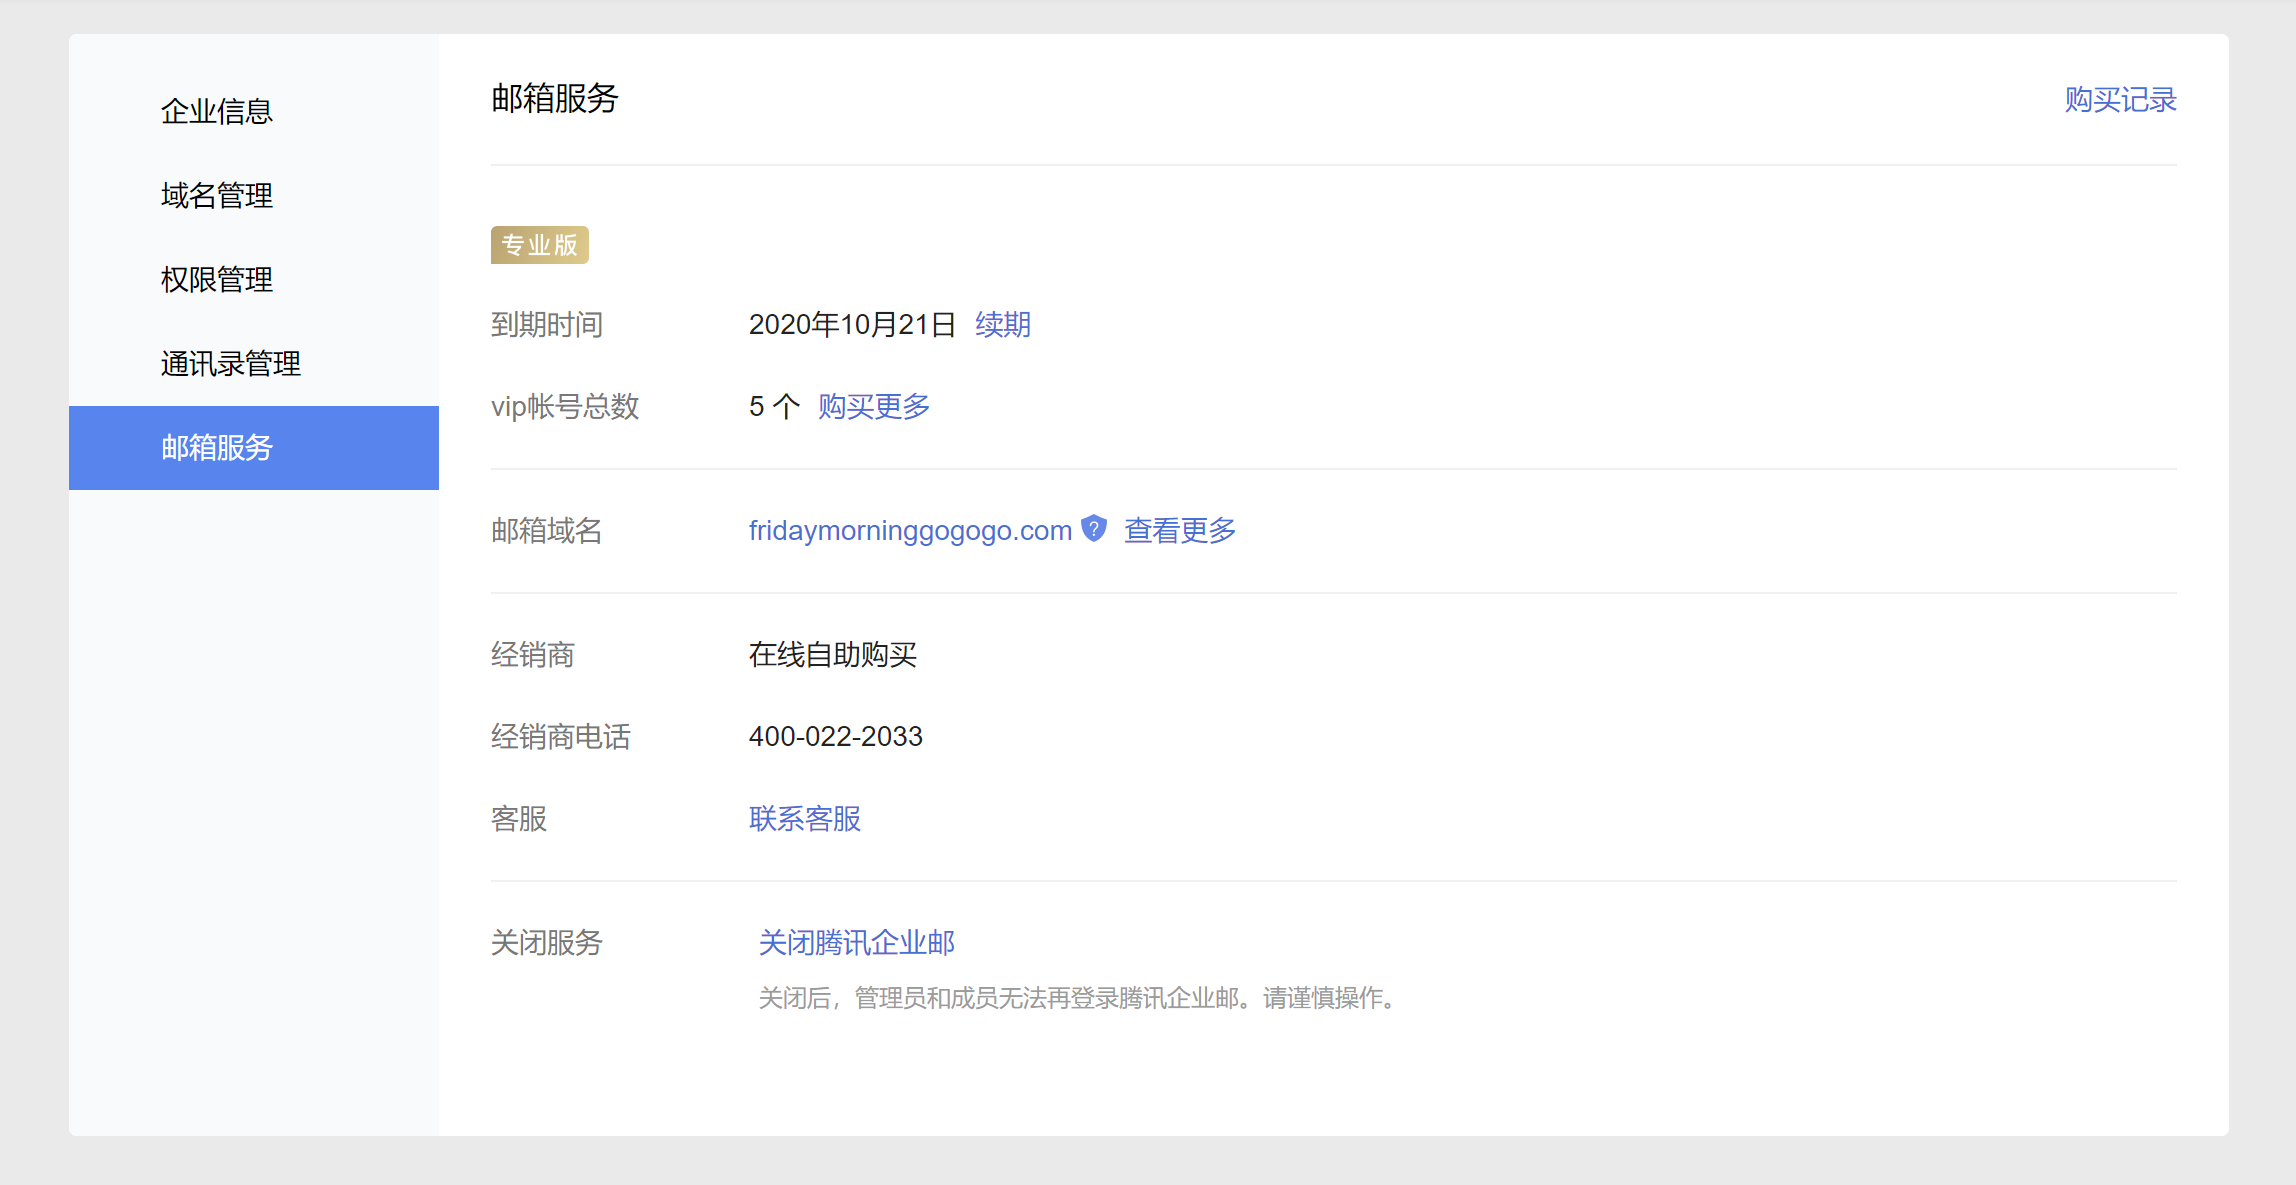The height and width of the screenshot is (1185, 2296).
Task: Click the 邮箱服务 page title header
Action: [555, 99]
